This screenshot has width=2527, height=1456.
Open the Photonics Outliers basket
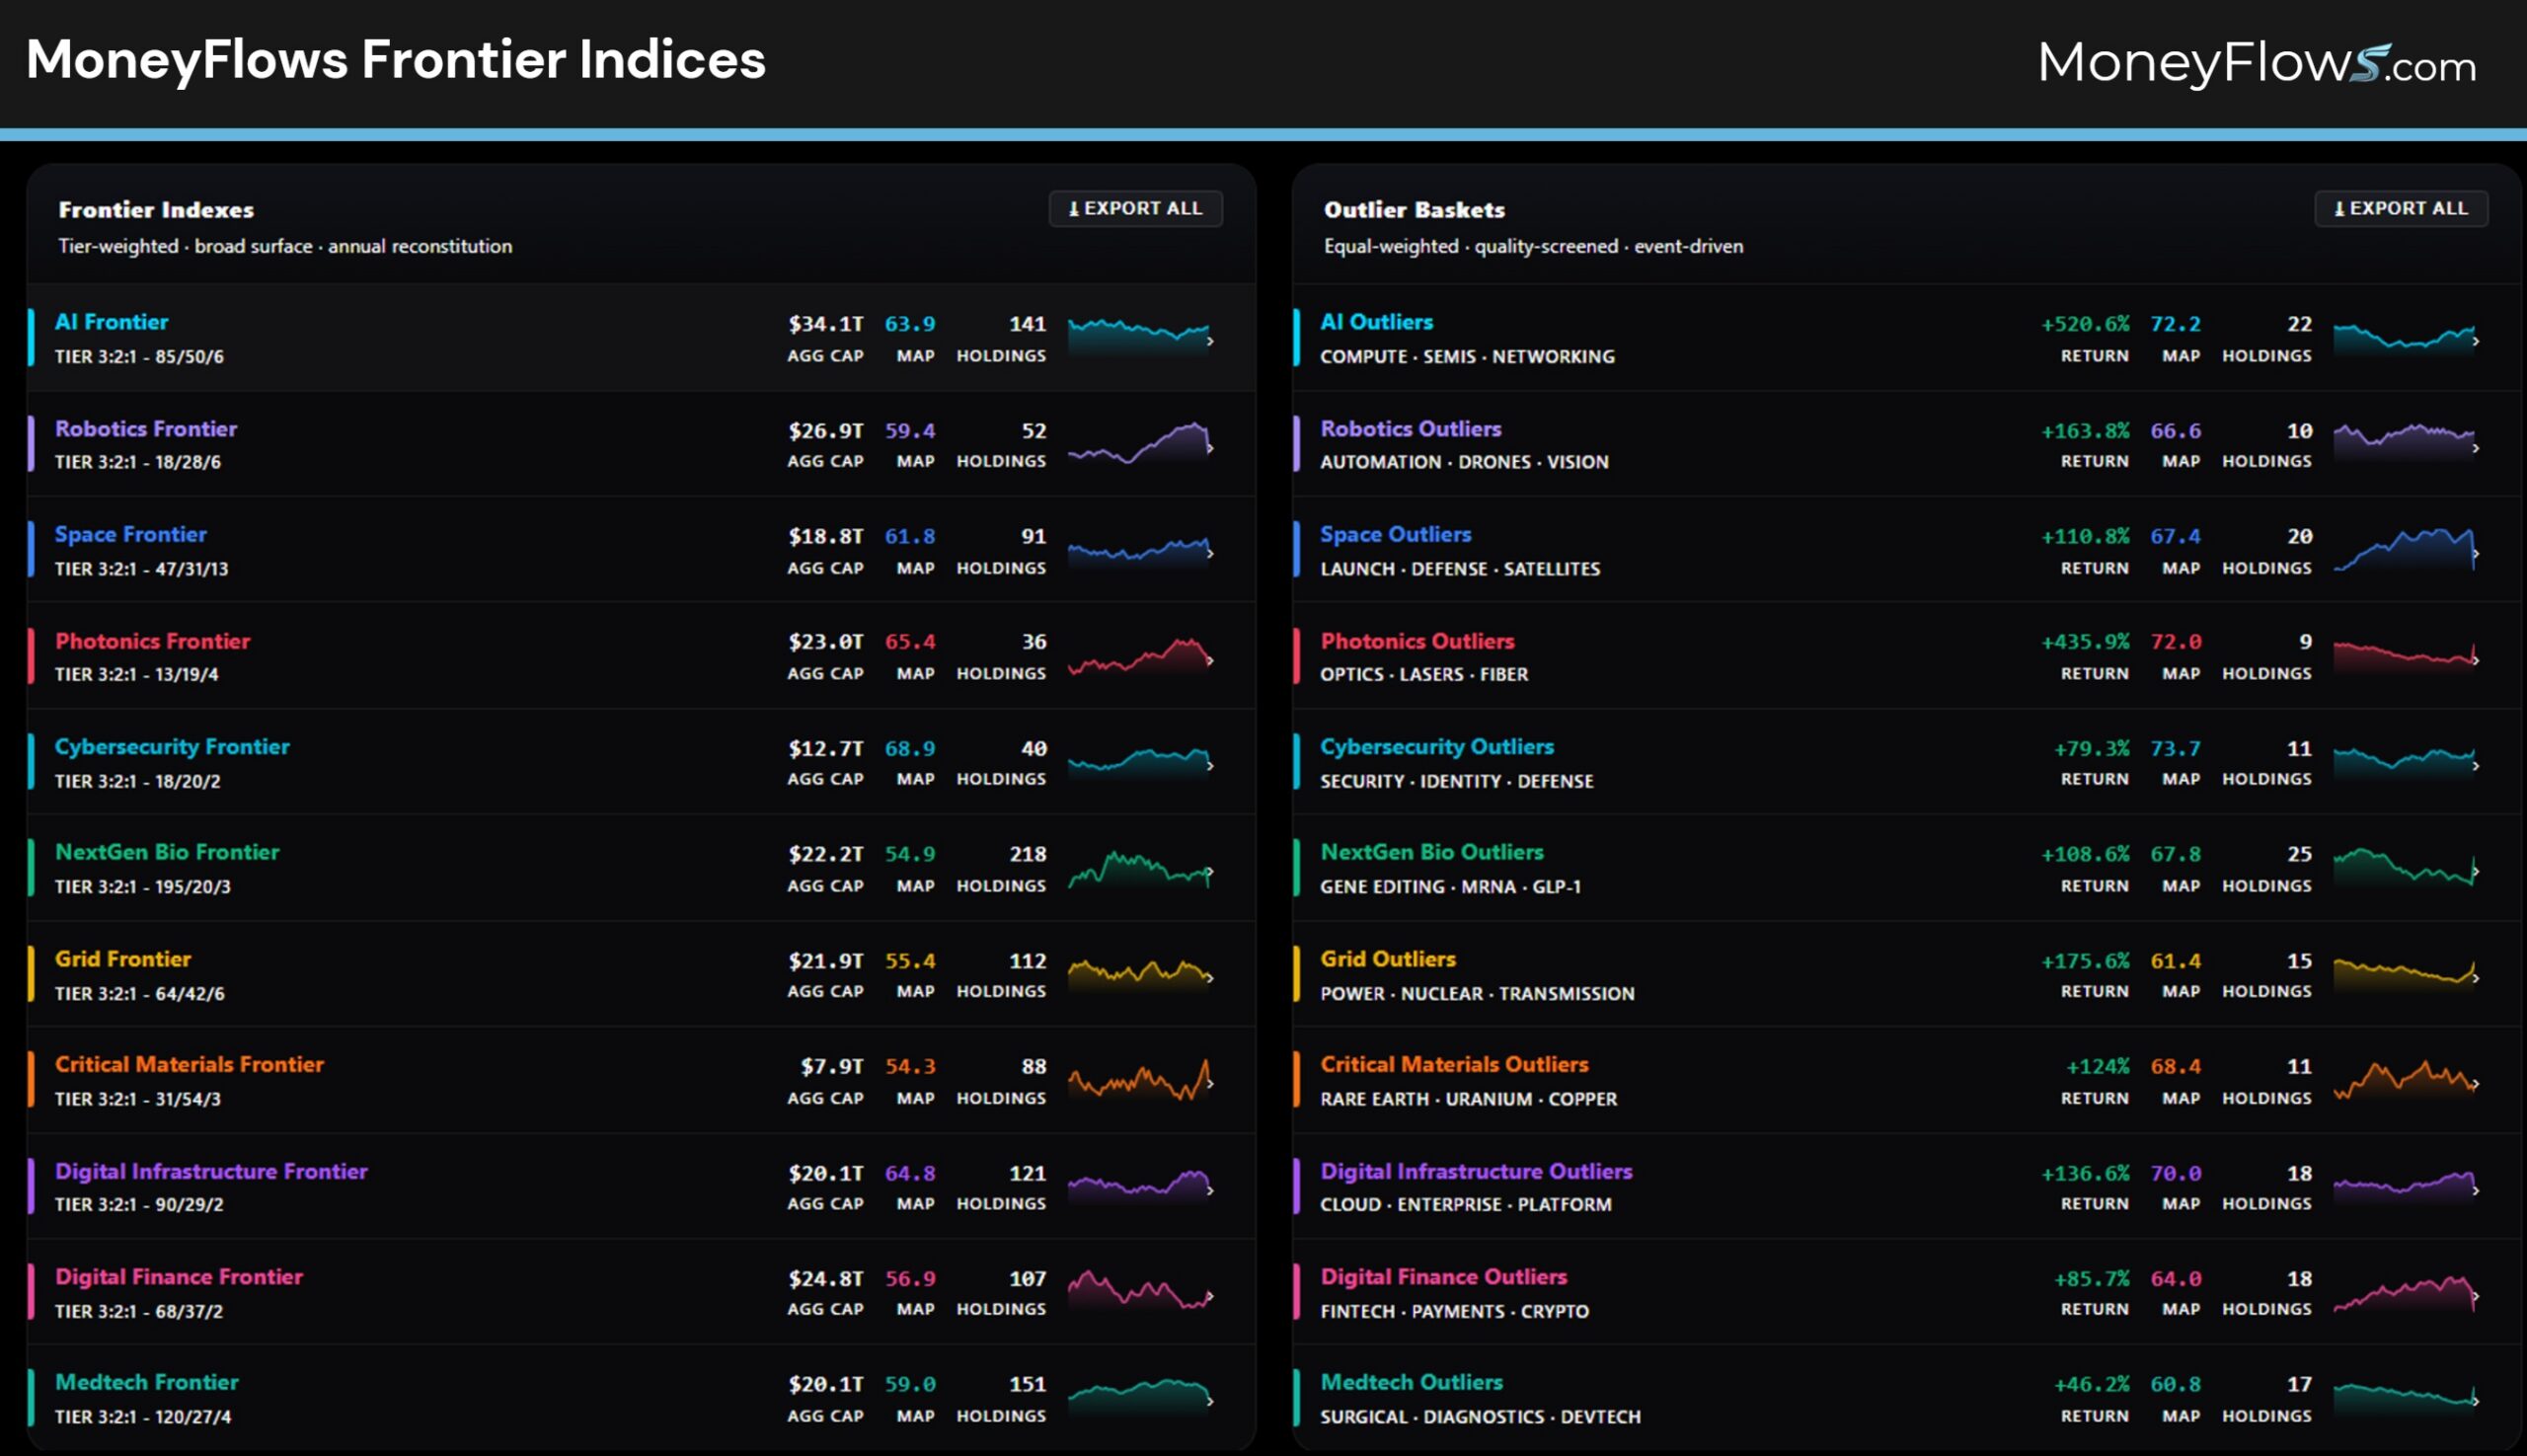(1907, 656)
